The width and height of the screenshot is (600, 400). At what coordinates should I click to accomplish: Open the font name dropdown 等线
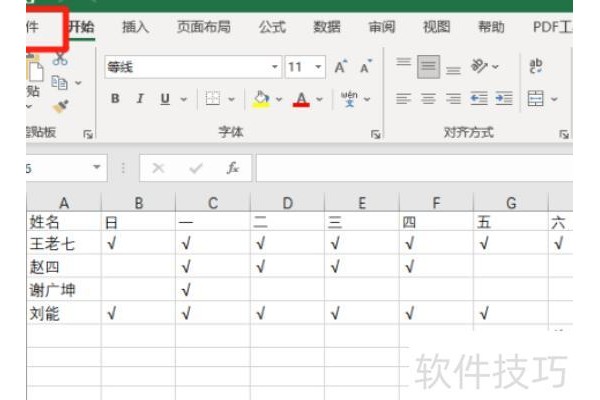tap(275, 67)
